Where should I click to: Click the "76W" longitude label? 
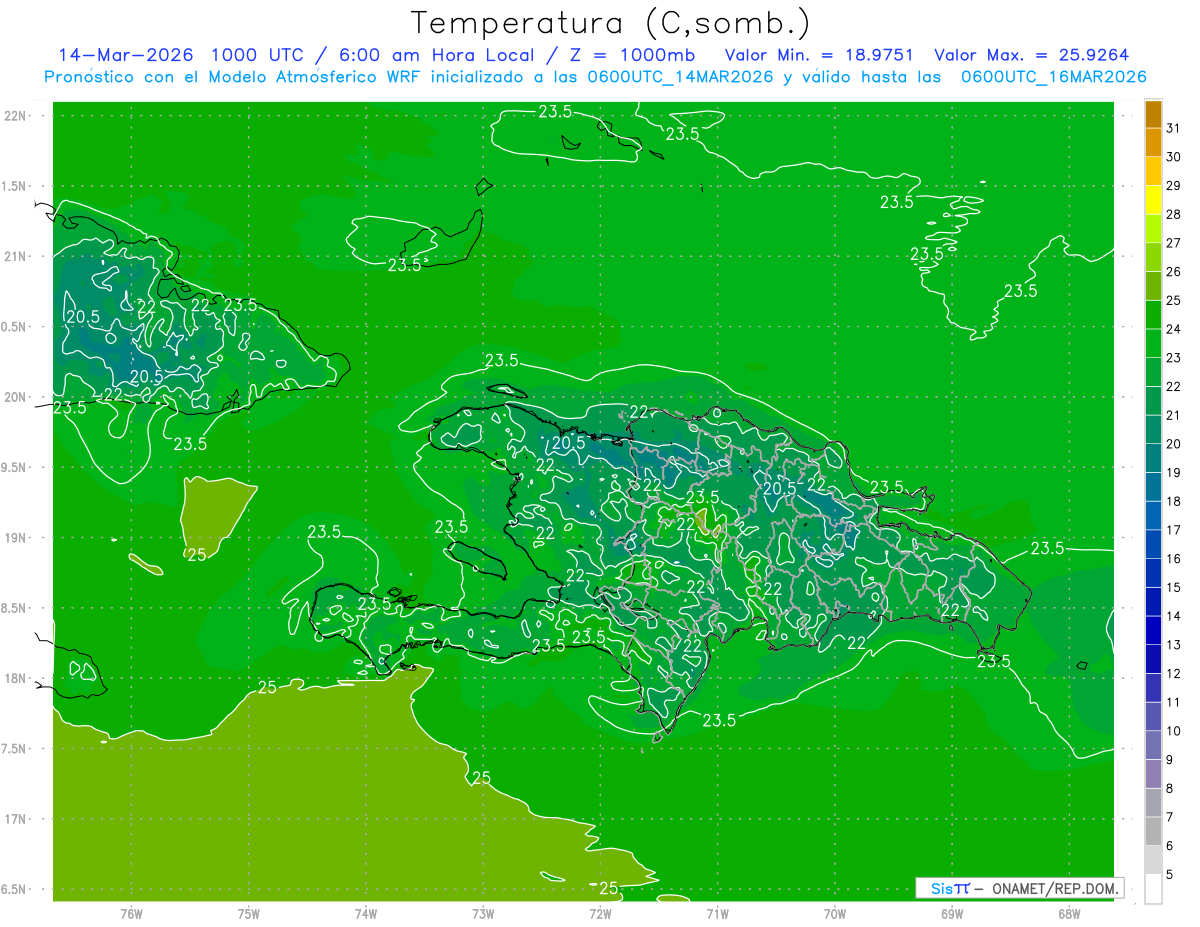pyautogui.click(x=131, y=912)
